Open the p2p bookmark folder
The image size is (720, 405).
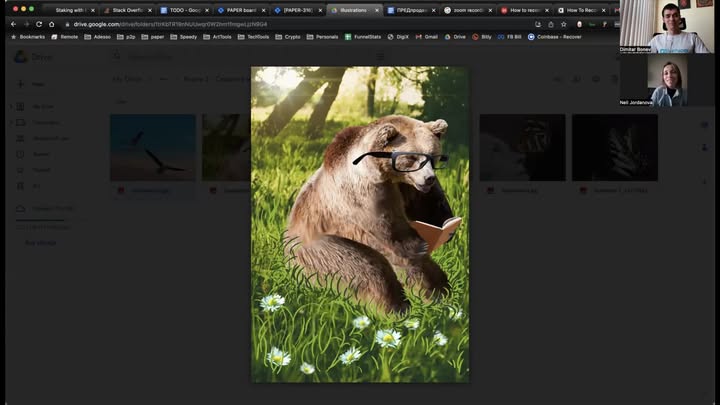pos(126,37)
